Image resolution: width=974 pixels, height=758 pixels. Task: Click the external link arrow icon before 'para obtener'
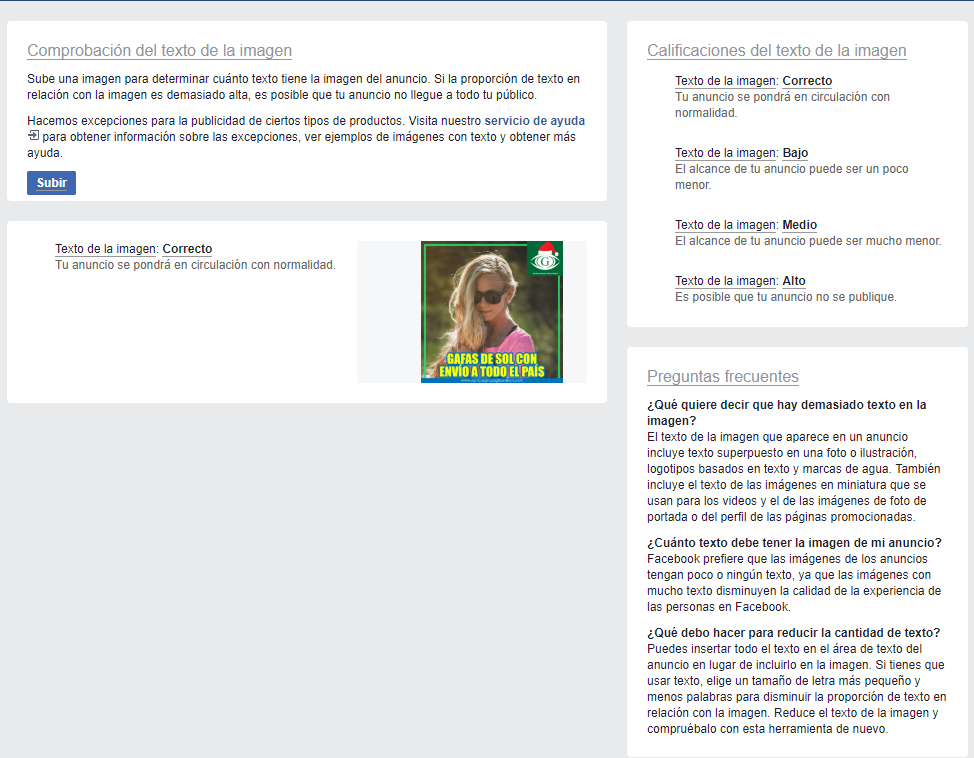(34, 135)
